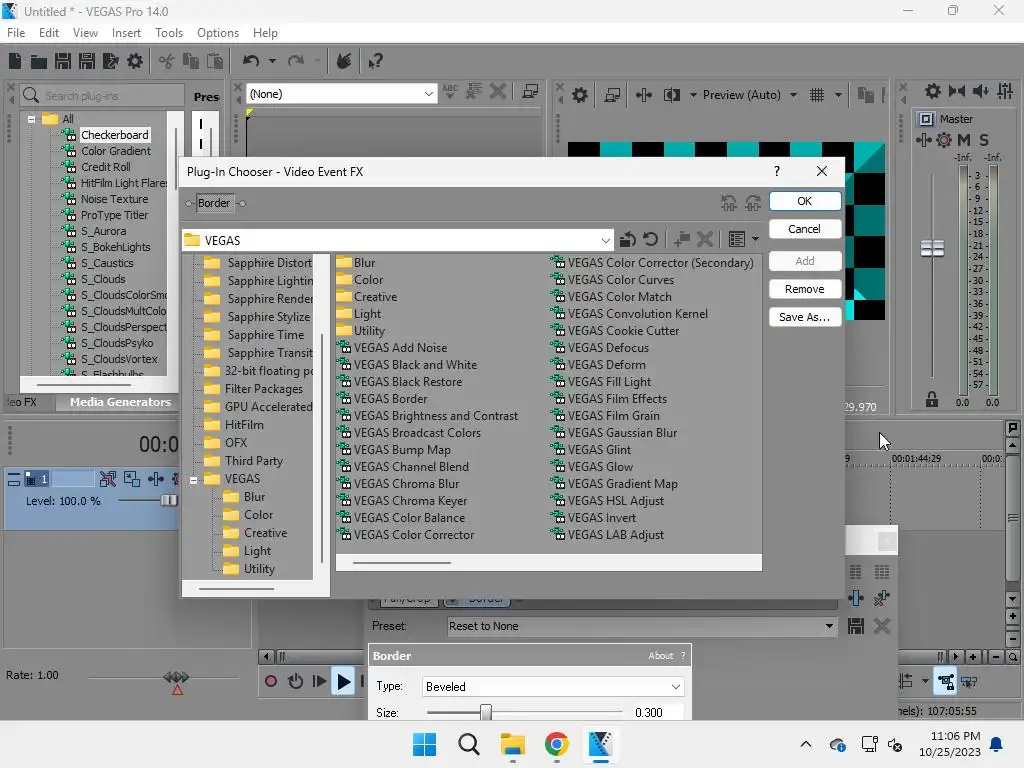This screenshot has width=1024, height=768.
Task: Click the Border plug-in chain button
Action: click(x=214, y=203)
